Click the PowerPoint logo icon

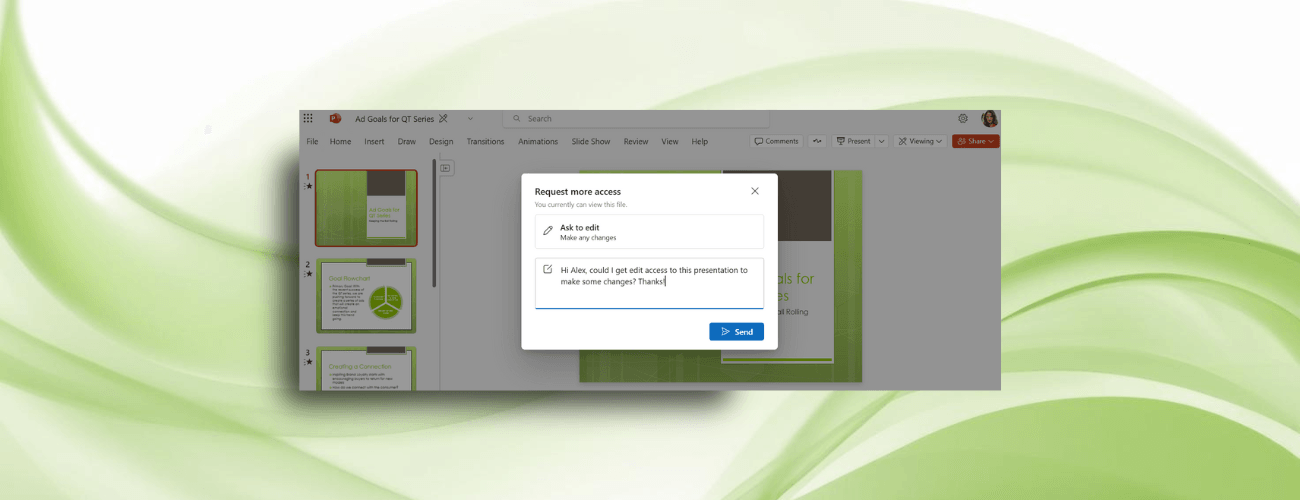335,118
